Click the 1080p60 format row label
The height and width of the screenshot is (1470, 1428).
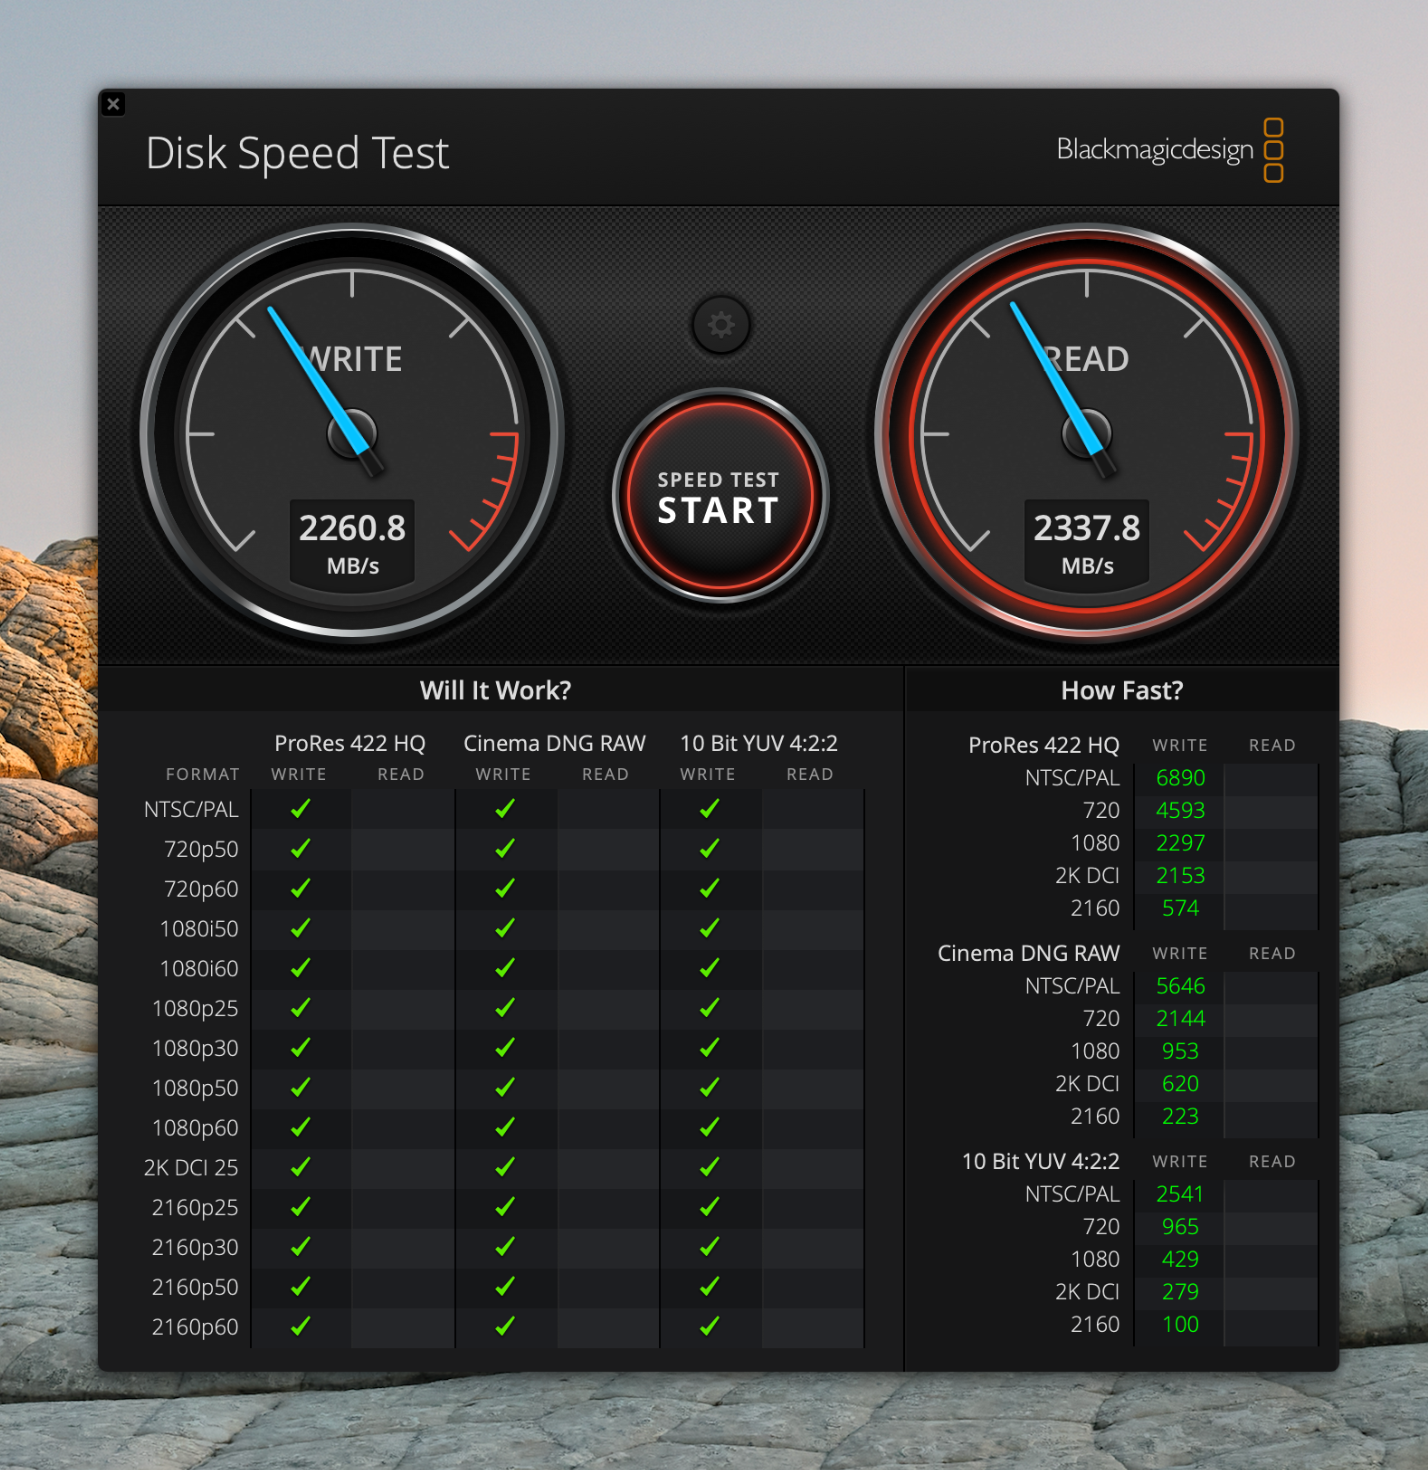tap(195, 1128)
